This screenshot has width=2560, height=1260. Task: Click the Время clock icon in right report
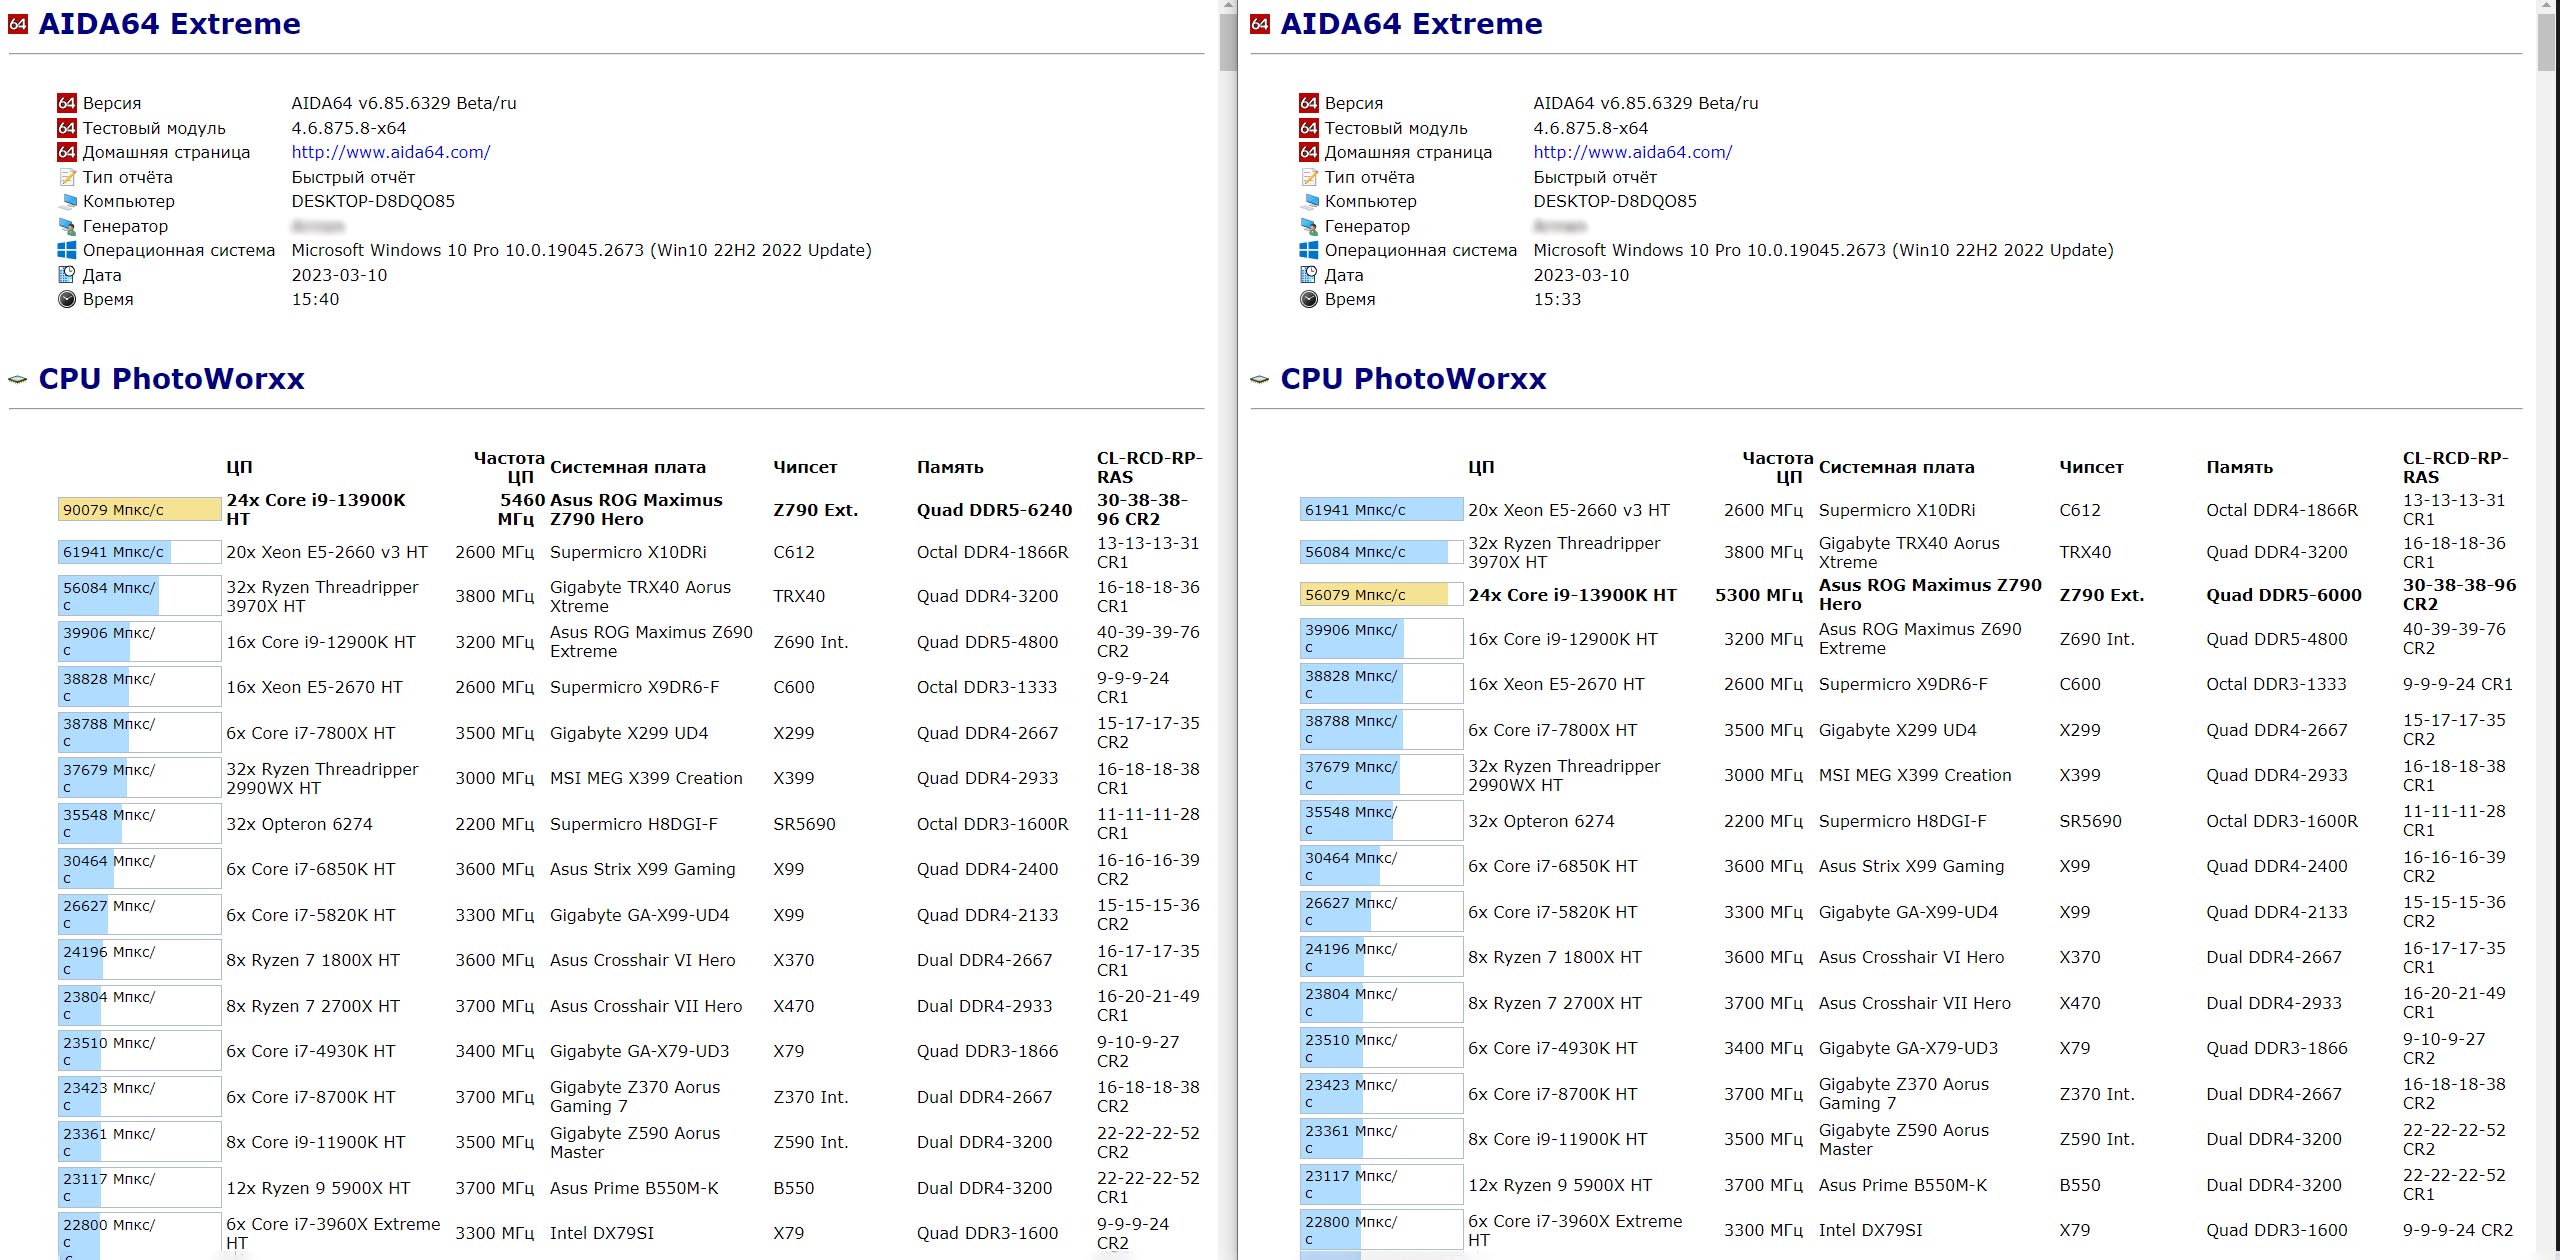(x=1309, y=299)
